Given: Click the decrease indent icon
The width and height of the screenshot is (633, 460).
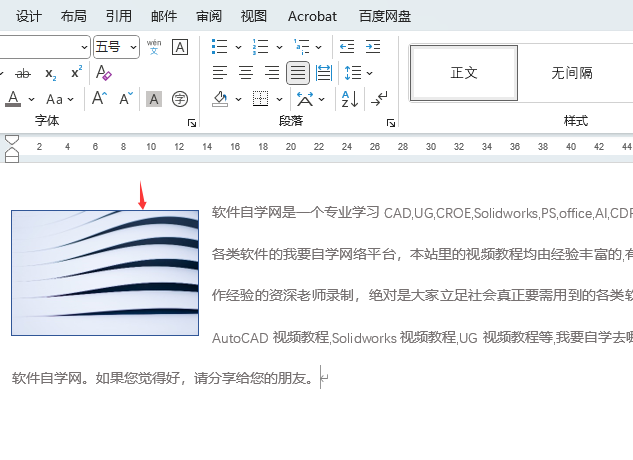Looking at the screenshot, I should (x=347, y=47).
